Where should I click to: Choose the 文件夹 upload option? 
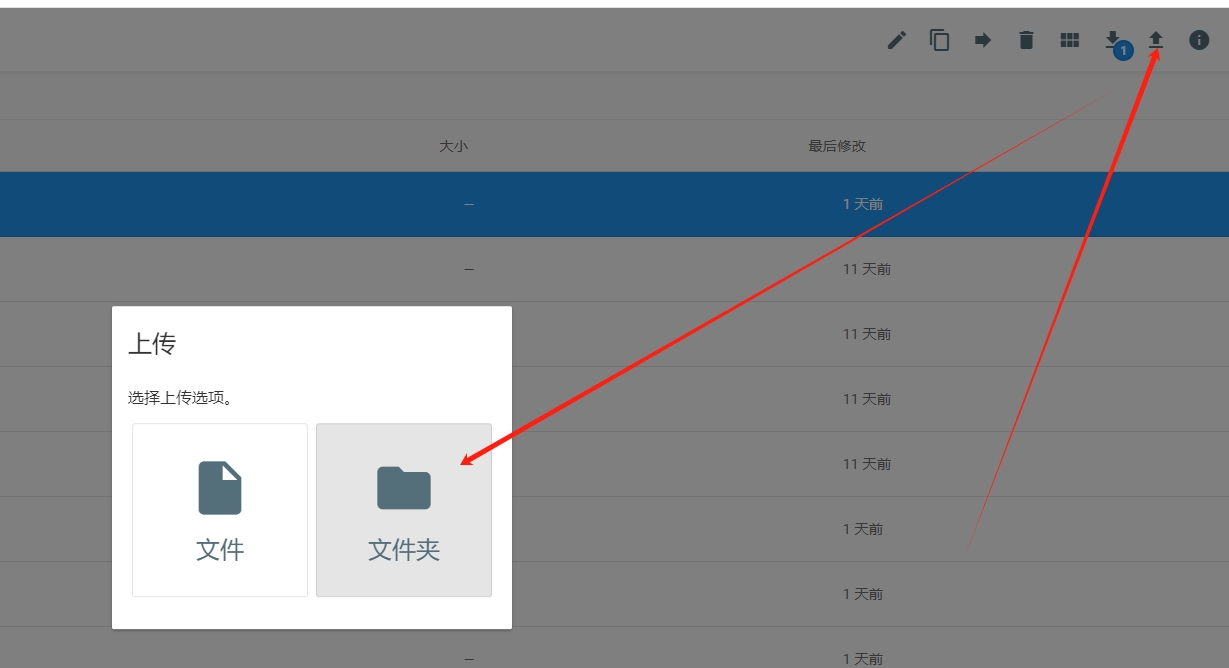(x=404, y=510)
